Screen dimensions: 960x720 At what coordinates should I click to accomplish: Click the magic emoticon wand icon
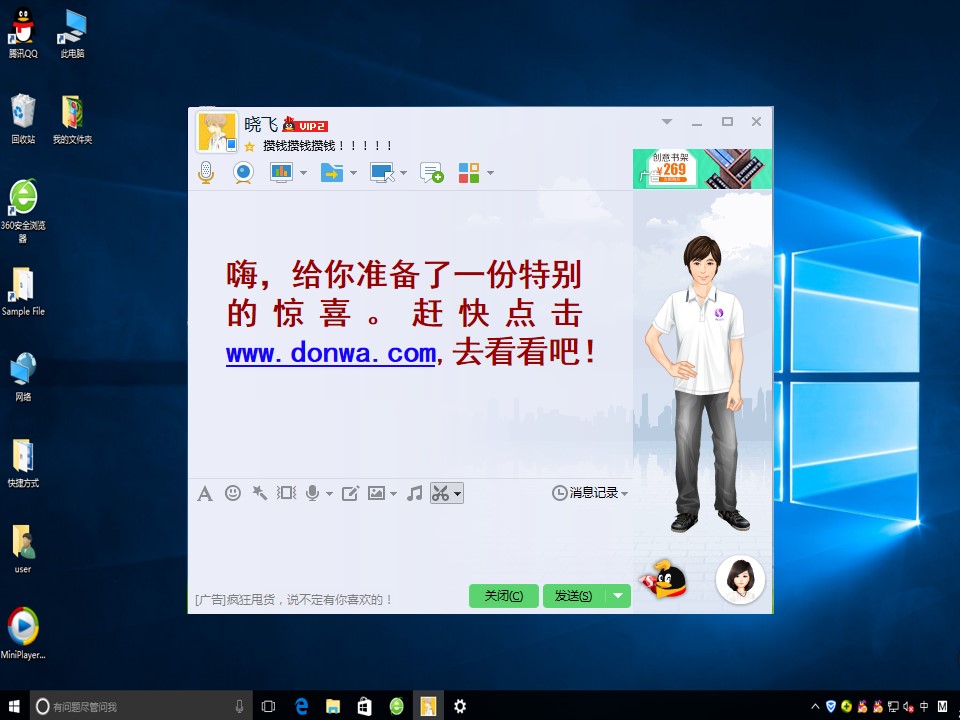(260, 493)
